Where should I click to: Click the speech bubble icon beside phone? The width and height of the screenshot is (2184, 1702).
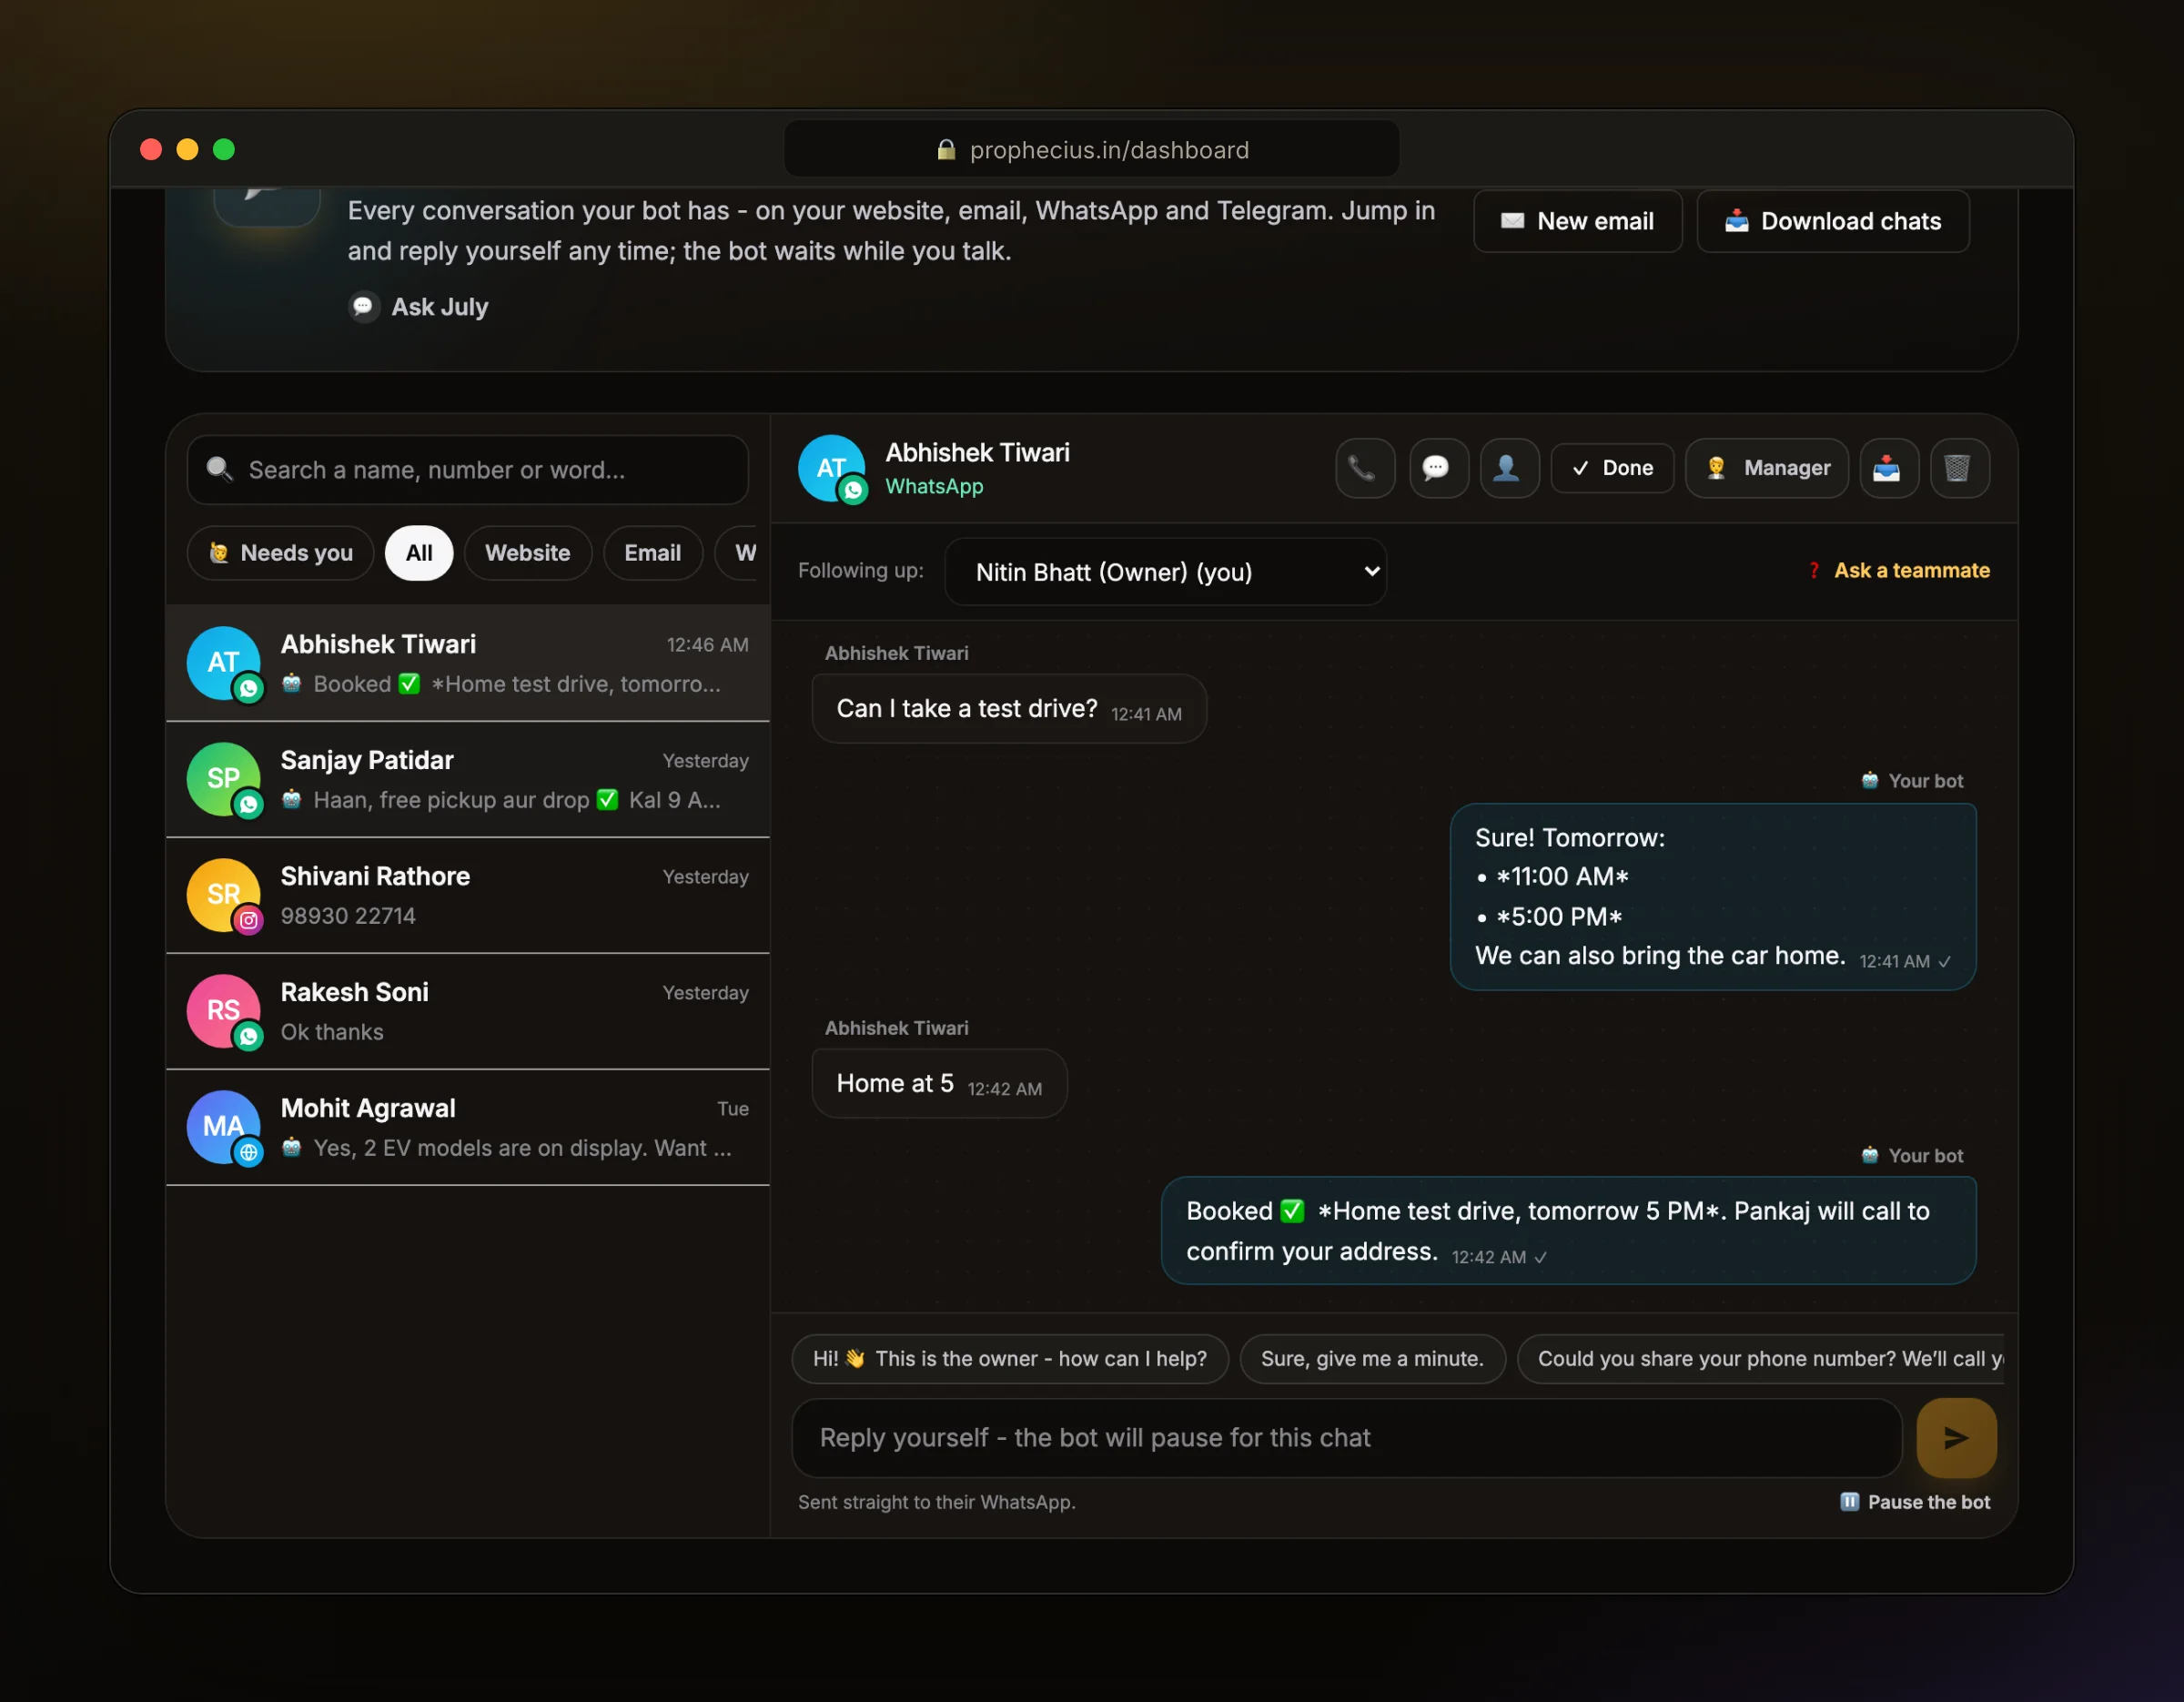[1438, 468]
